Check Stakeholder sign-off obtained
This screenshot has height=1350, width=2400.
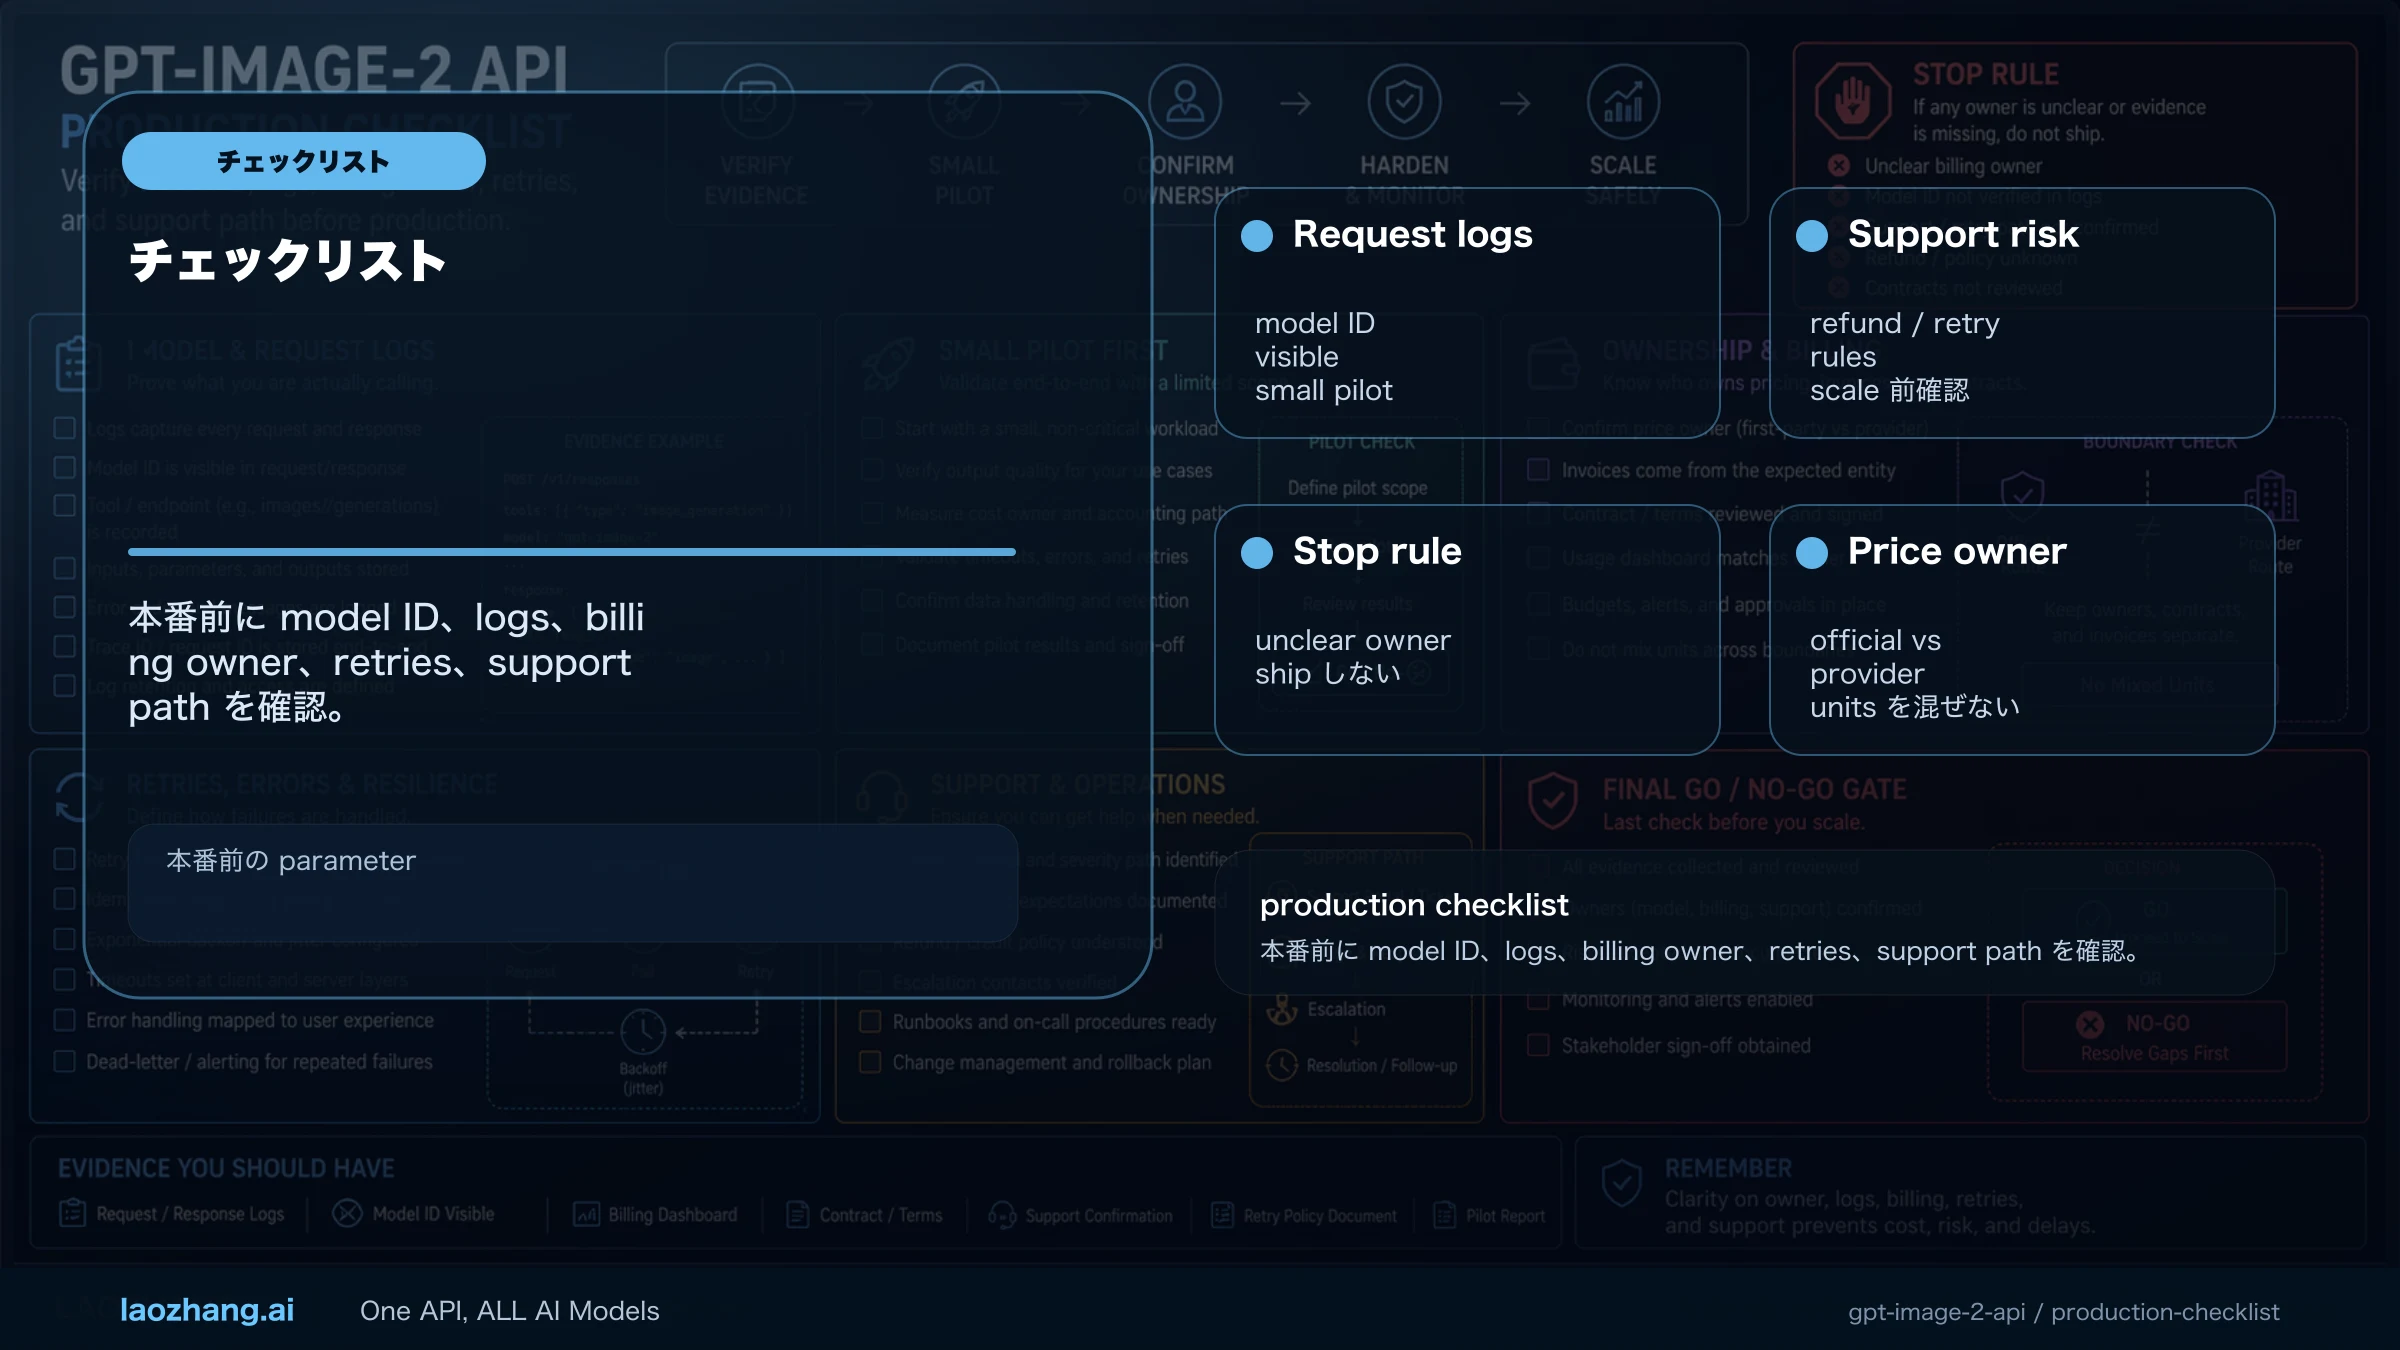click(1538, 1046)
